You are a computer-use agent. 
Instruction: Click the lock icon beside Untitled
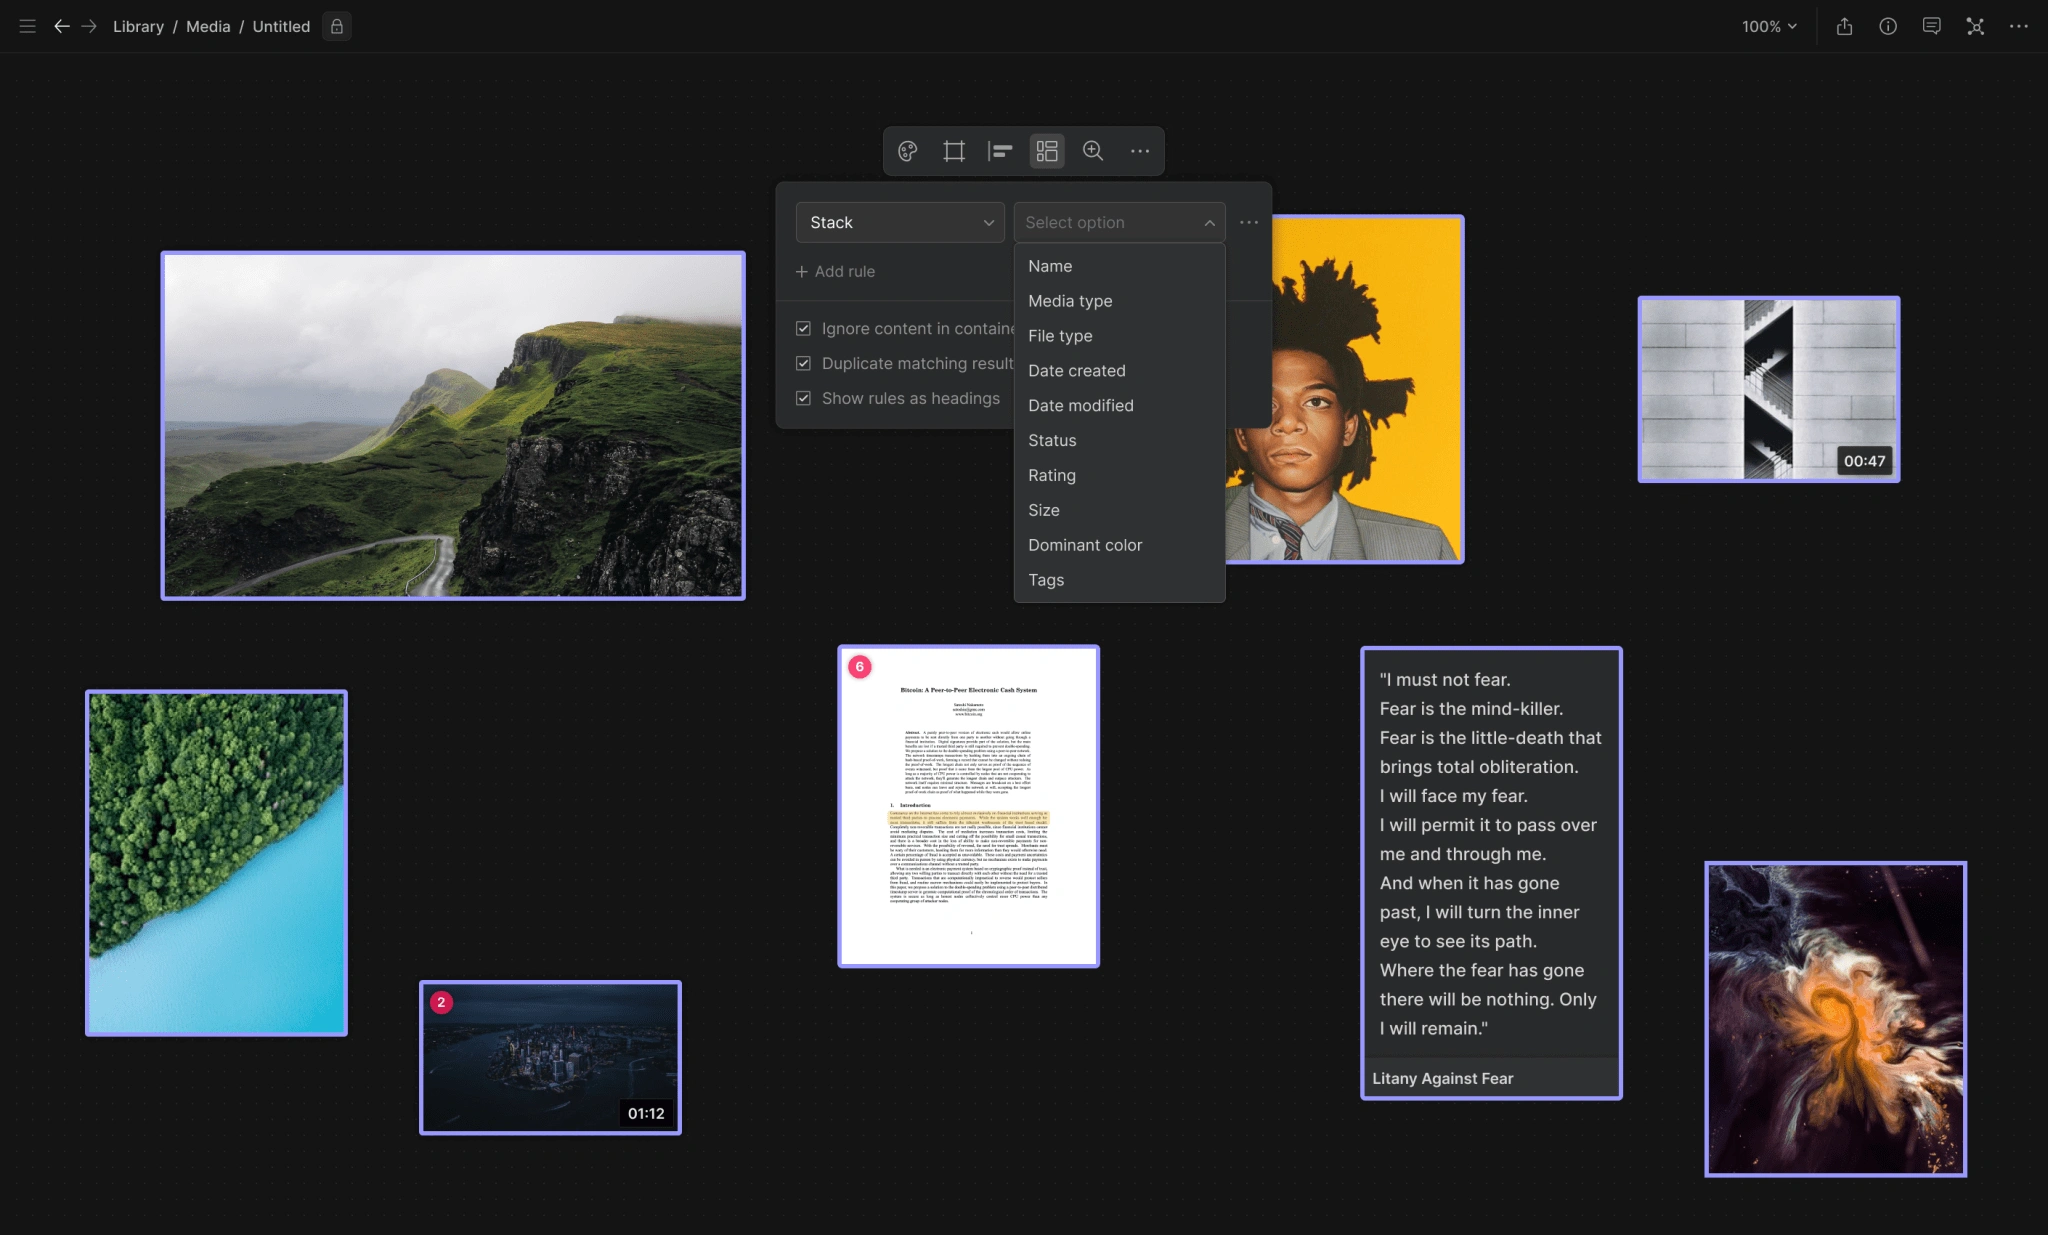click(x=337, y=27)
